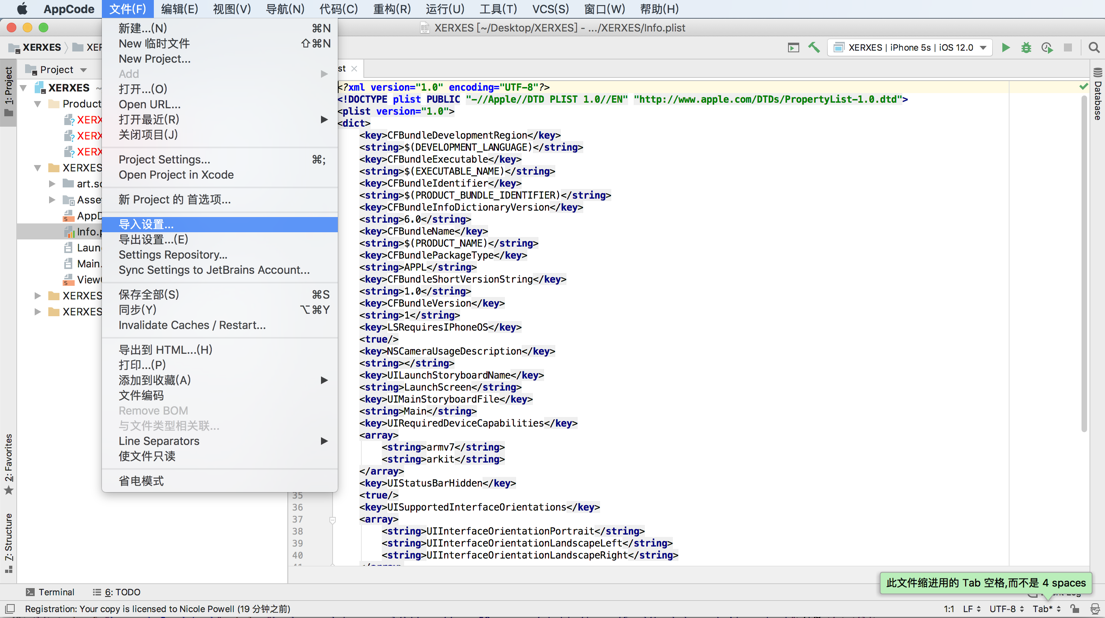This screenshot has width=1105, height=618.
Task: Collapse the Products folder
Action: [x=37, y=104]
